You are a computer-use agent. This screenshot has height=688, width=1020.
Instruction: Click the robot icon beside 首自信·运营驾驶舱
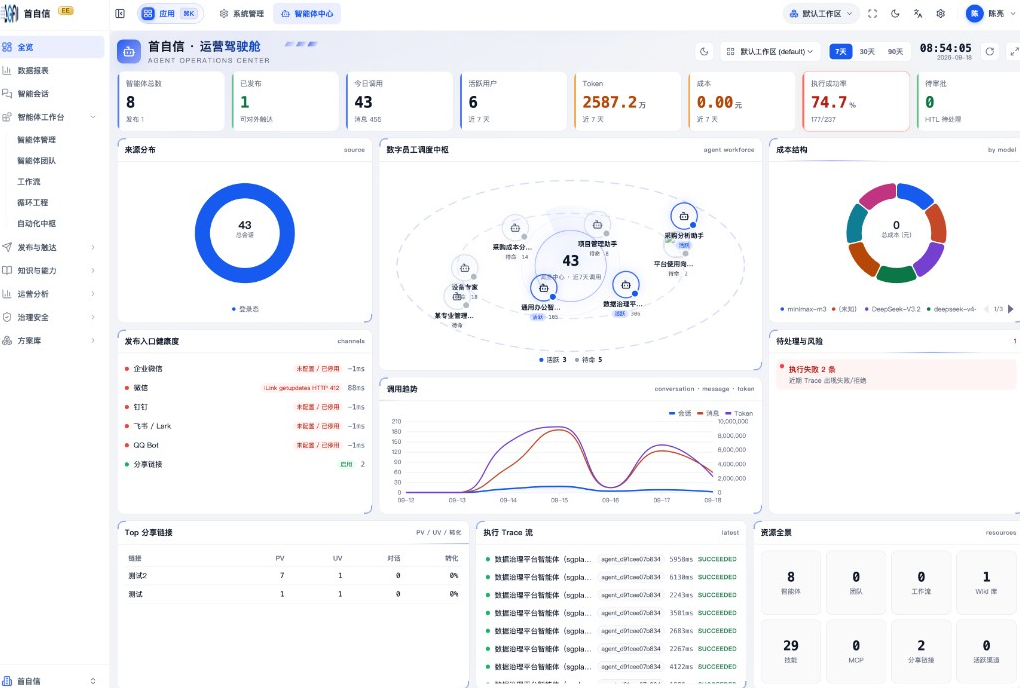(x=129, y=51)
